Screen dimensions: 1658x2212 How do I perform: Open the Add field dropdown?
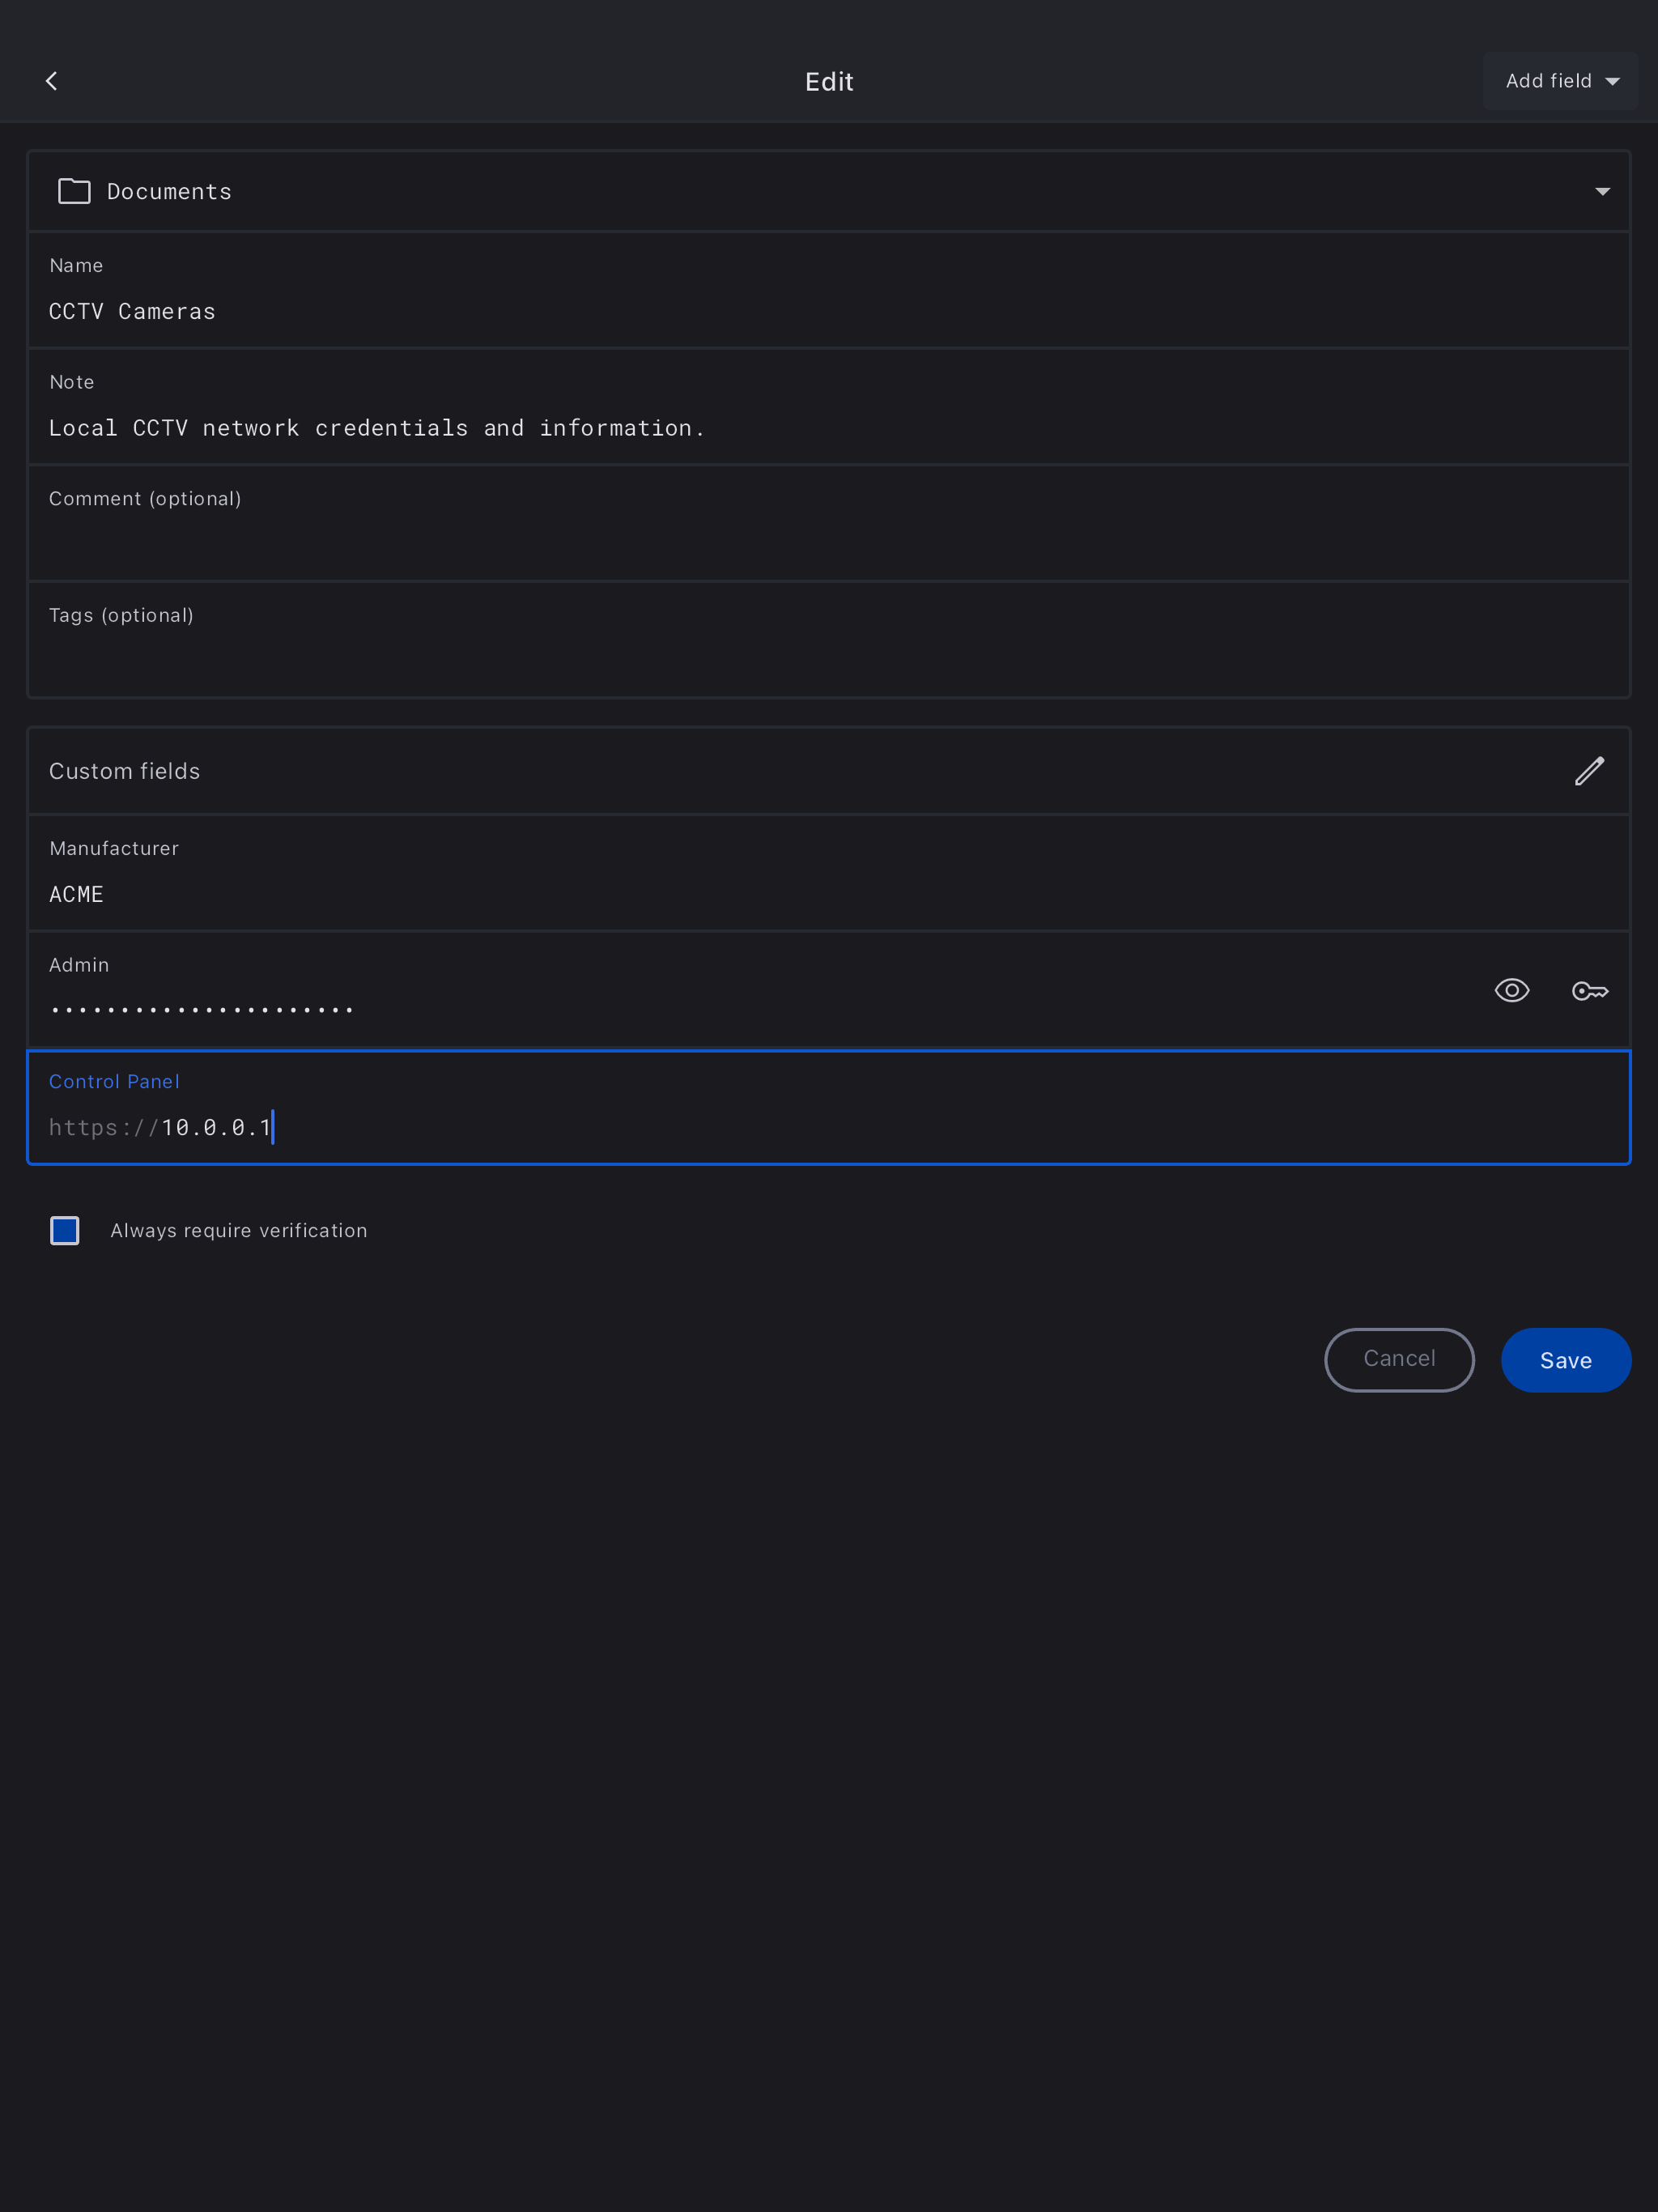pyautogui.click(x=1560, y=81)
